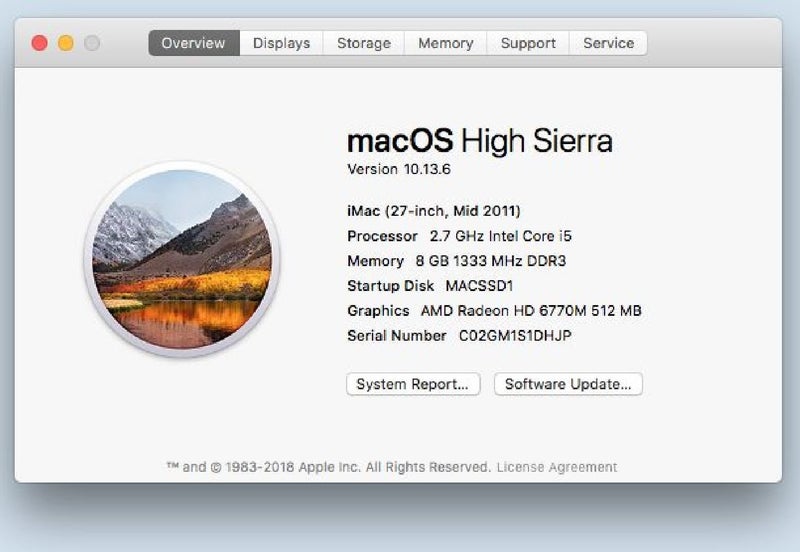The width and height of the screenshot is (800, 552).
Task: Select the Storage tab
Action: 364,43
